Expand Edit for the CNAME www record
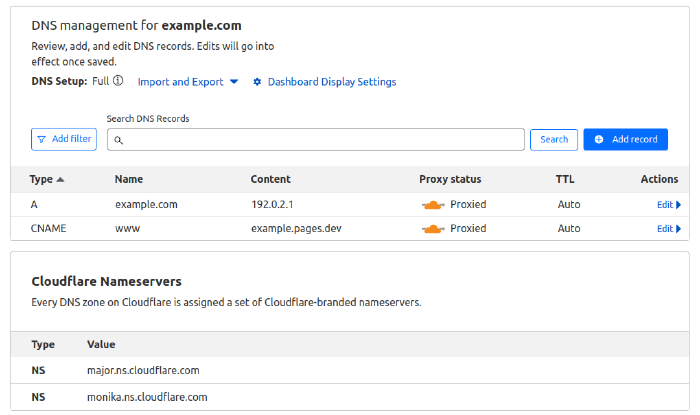 [x=668, y=228]
